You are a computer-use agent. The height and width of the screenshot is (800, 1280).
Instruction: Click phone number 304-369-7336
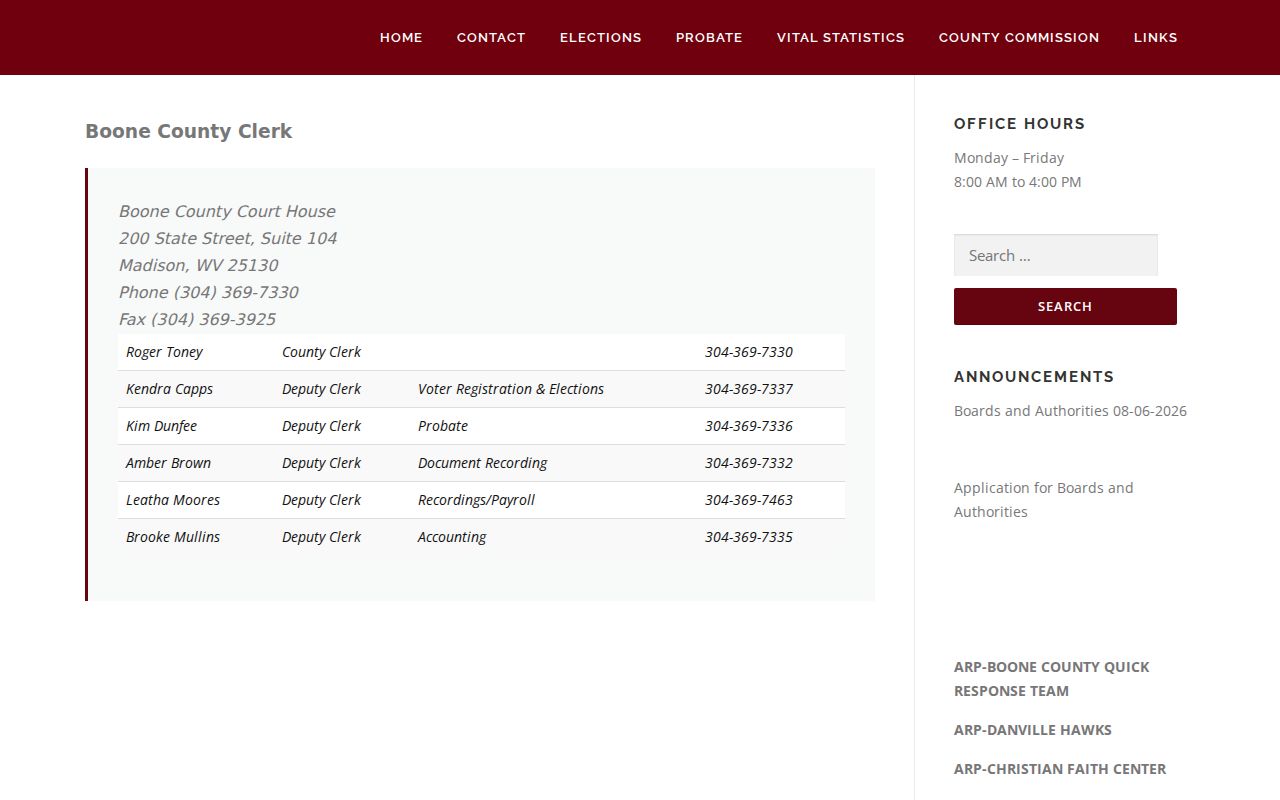(749, 426)
